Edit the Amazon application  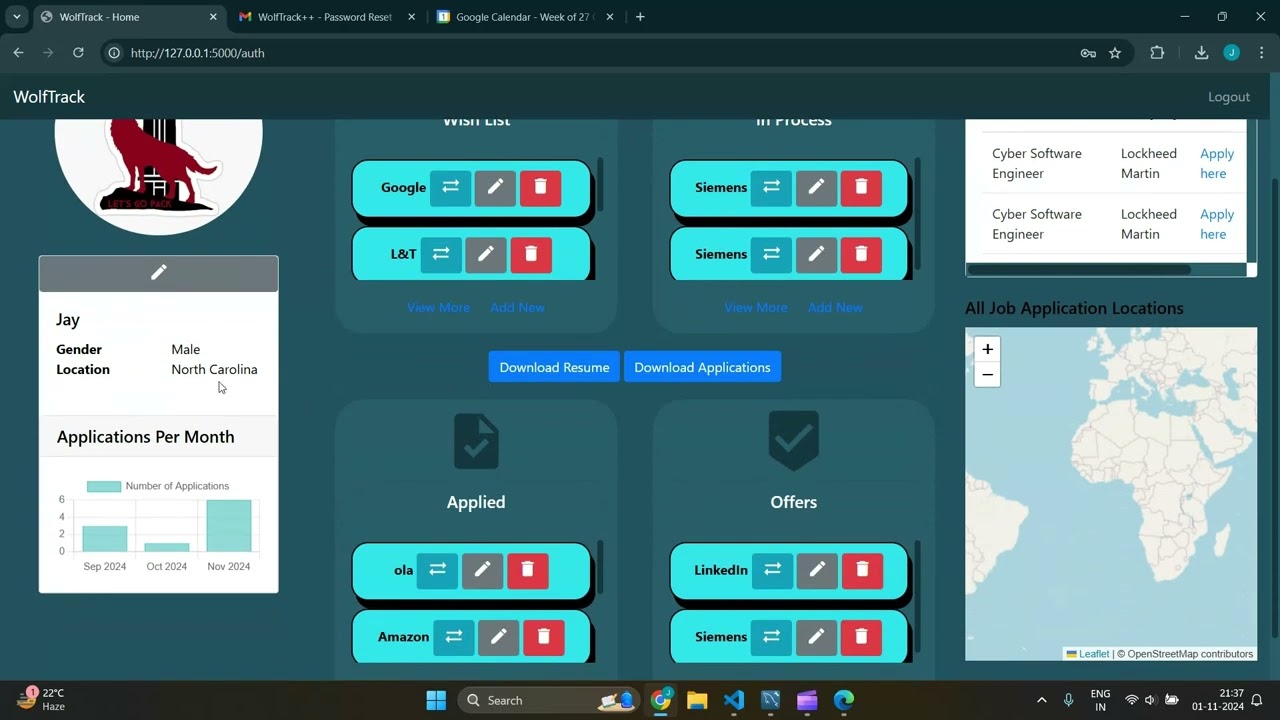click(498, 637)
